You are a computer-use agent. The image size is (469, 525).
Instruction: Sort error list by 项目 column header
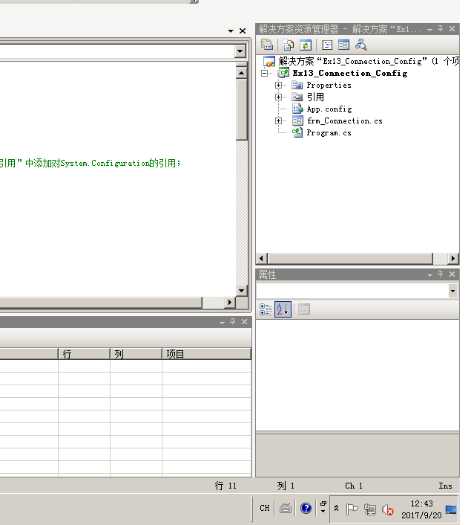coord(207,354)
